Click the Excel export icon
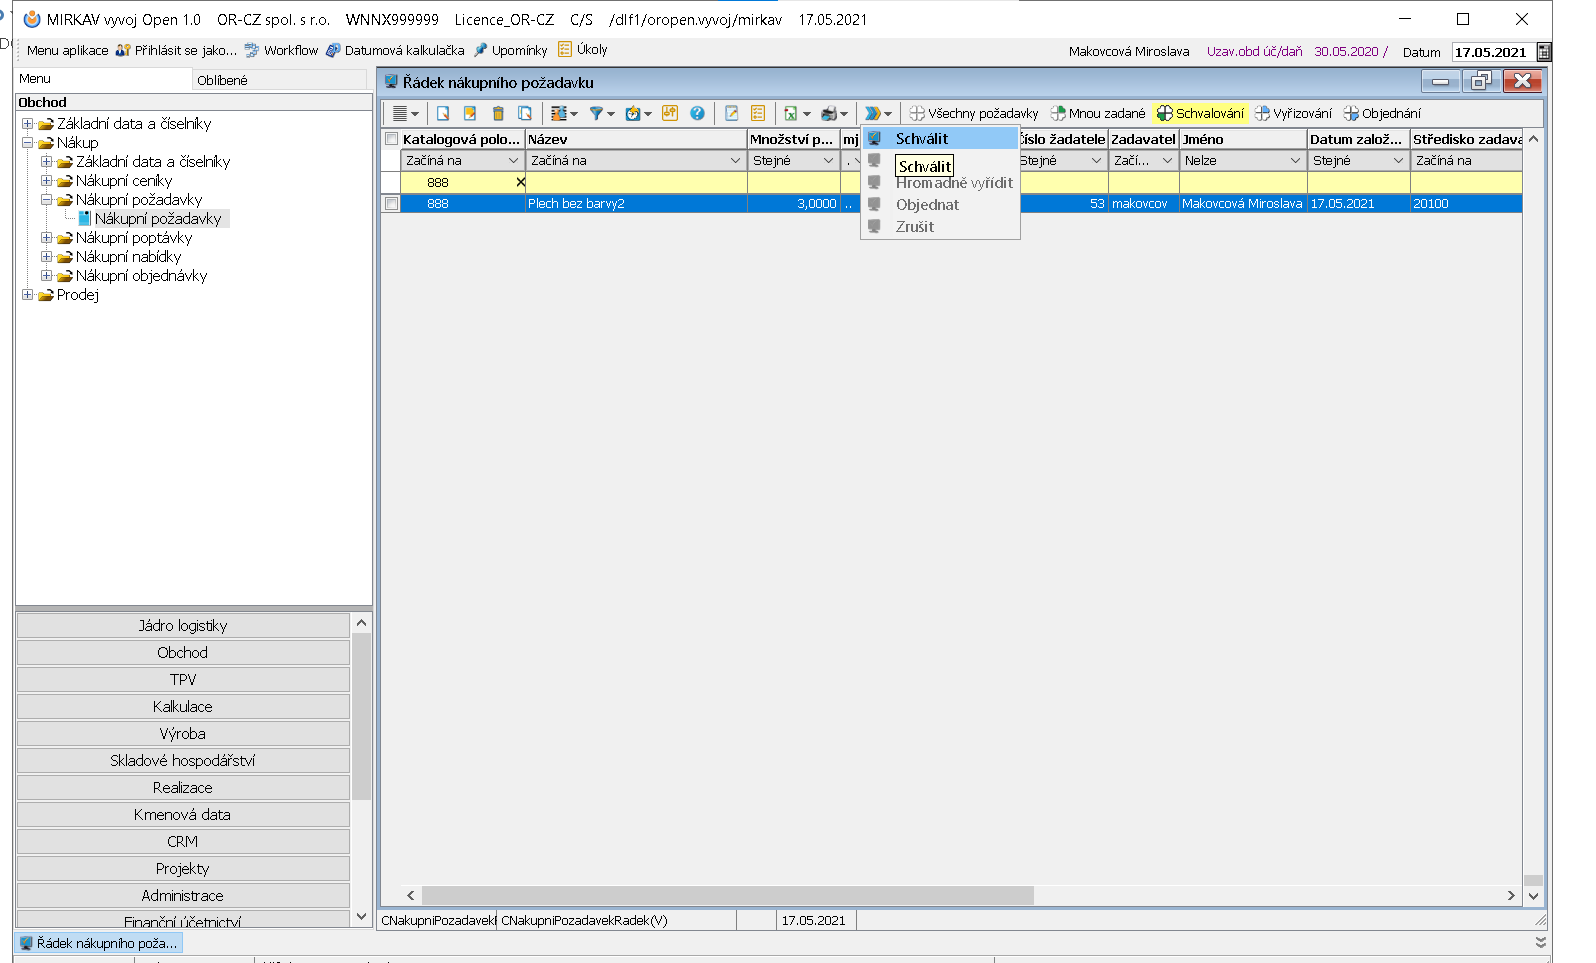This screenshot has width=1596, height=963. click(791, 114)
